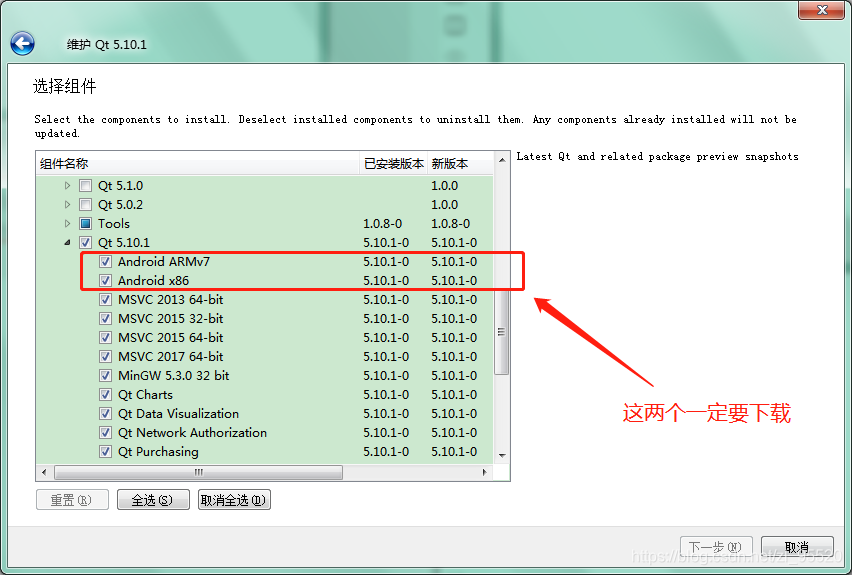
Task: Check the Qt 5.0.2 checkbox
Action: click(85, 205)
